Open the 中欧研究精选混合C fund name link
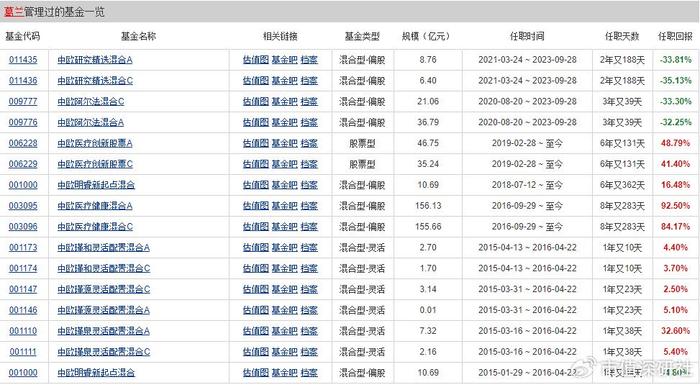 (x=95, y=81)
